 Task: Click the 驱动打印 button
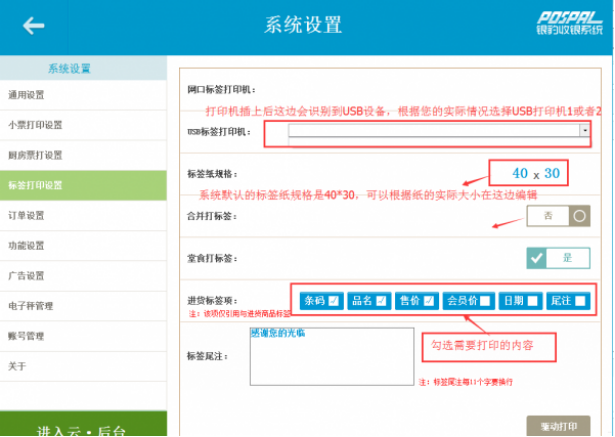(557, 427)
